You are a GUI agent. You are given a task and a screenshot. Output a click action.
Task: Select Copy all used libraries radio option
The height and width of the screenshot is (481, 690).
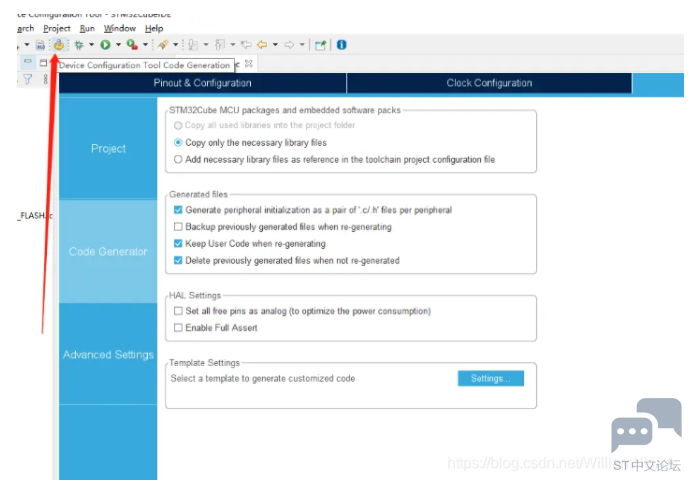[x=178, y=125]
